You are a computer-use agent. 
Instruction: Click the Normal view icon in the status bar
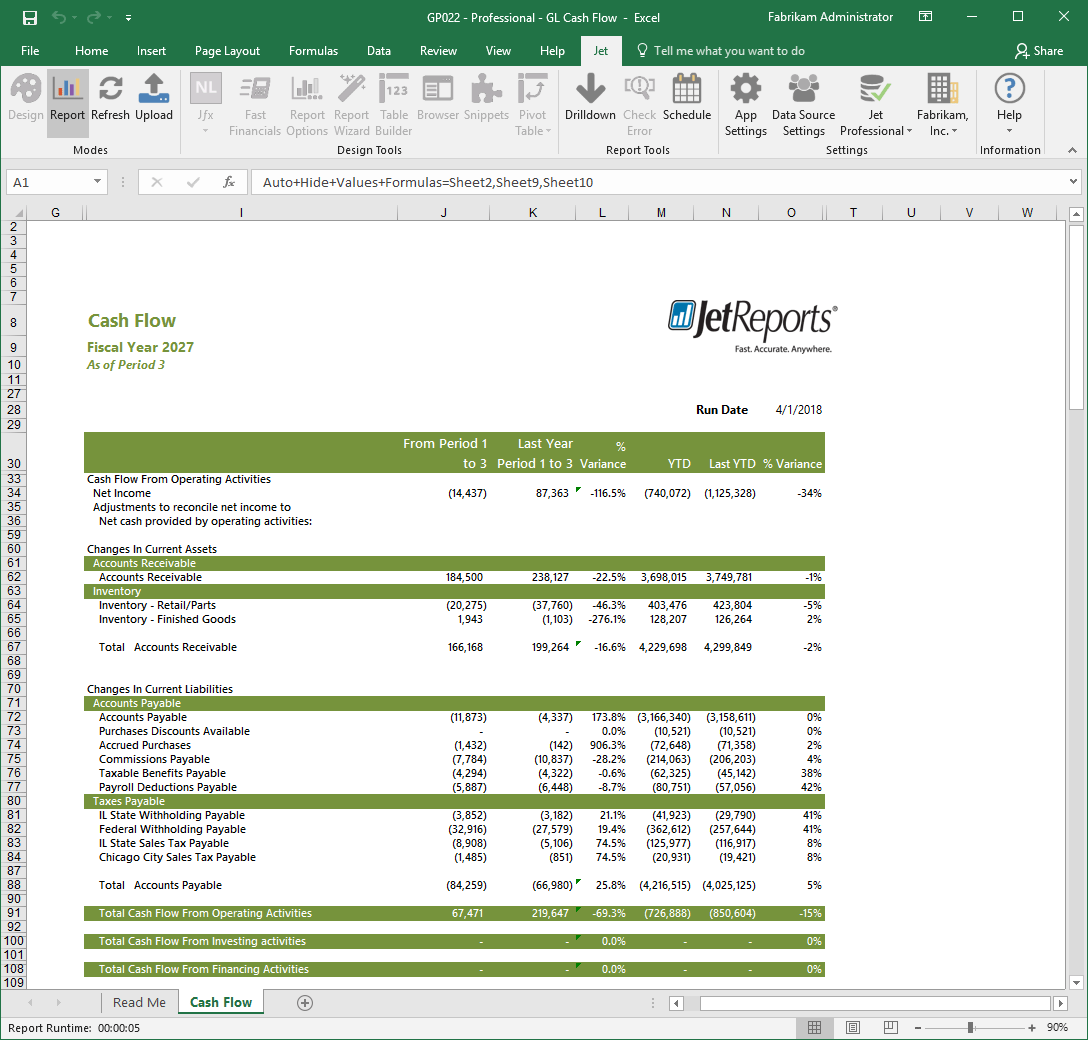coord(814,1027)
